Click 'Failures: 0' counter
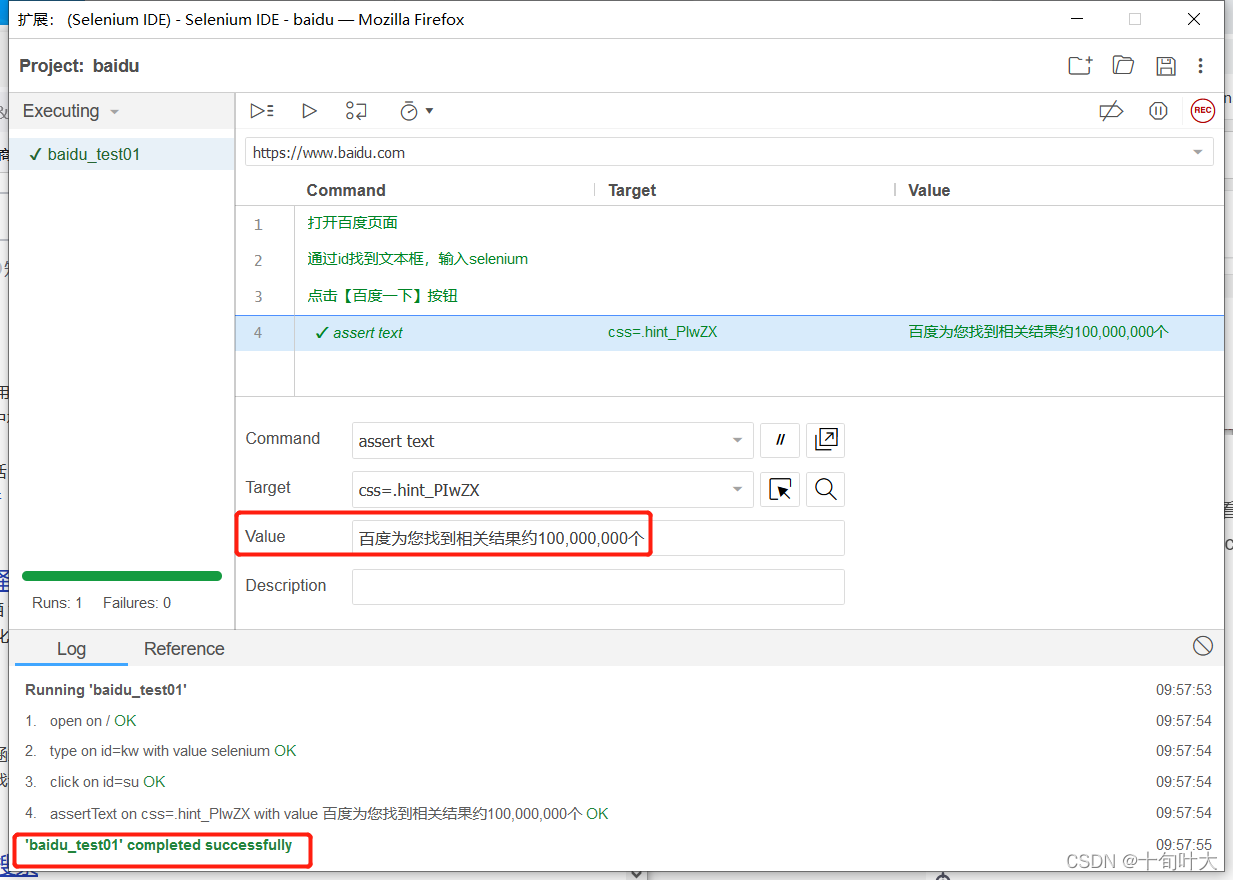This screenshot has width=1233, height=880. 136,603
